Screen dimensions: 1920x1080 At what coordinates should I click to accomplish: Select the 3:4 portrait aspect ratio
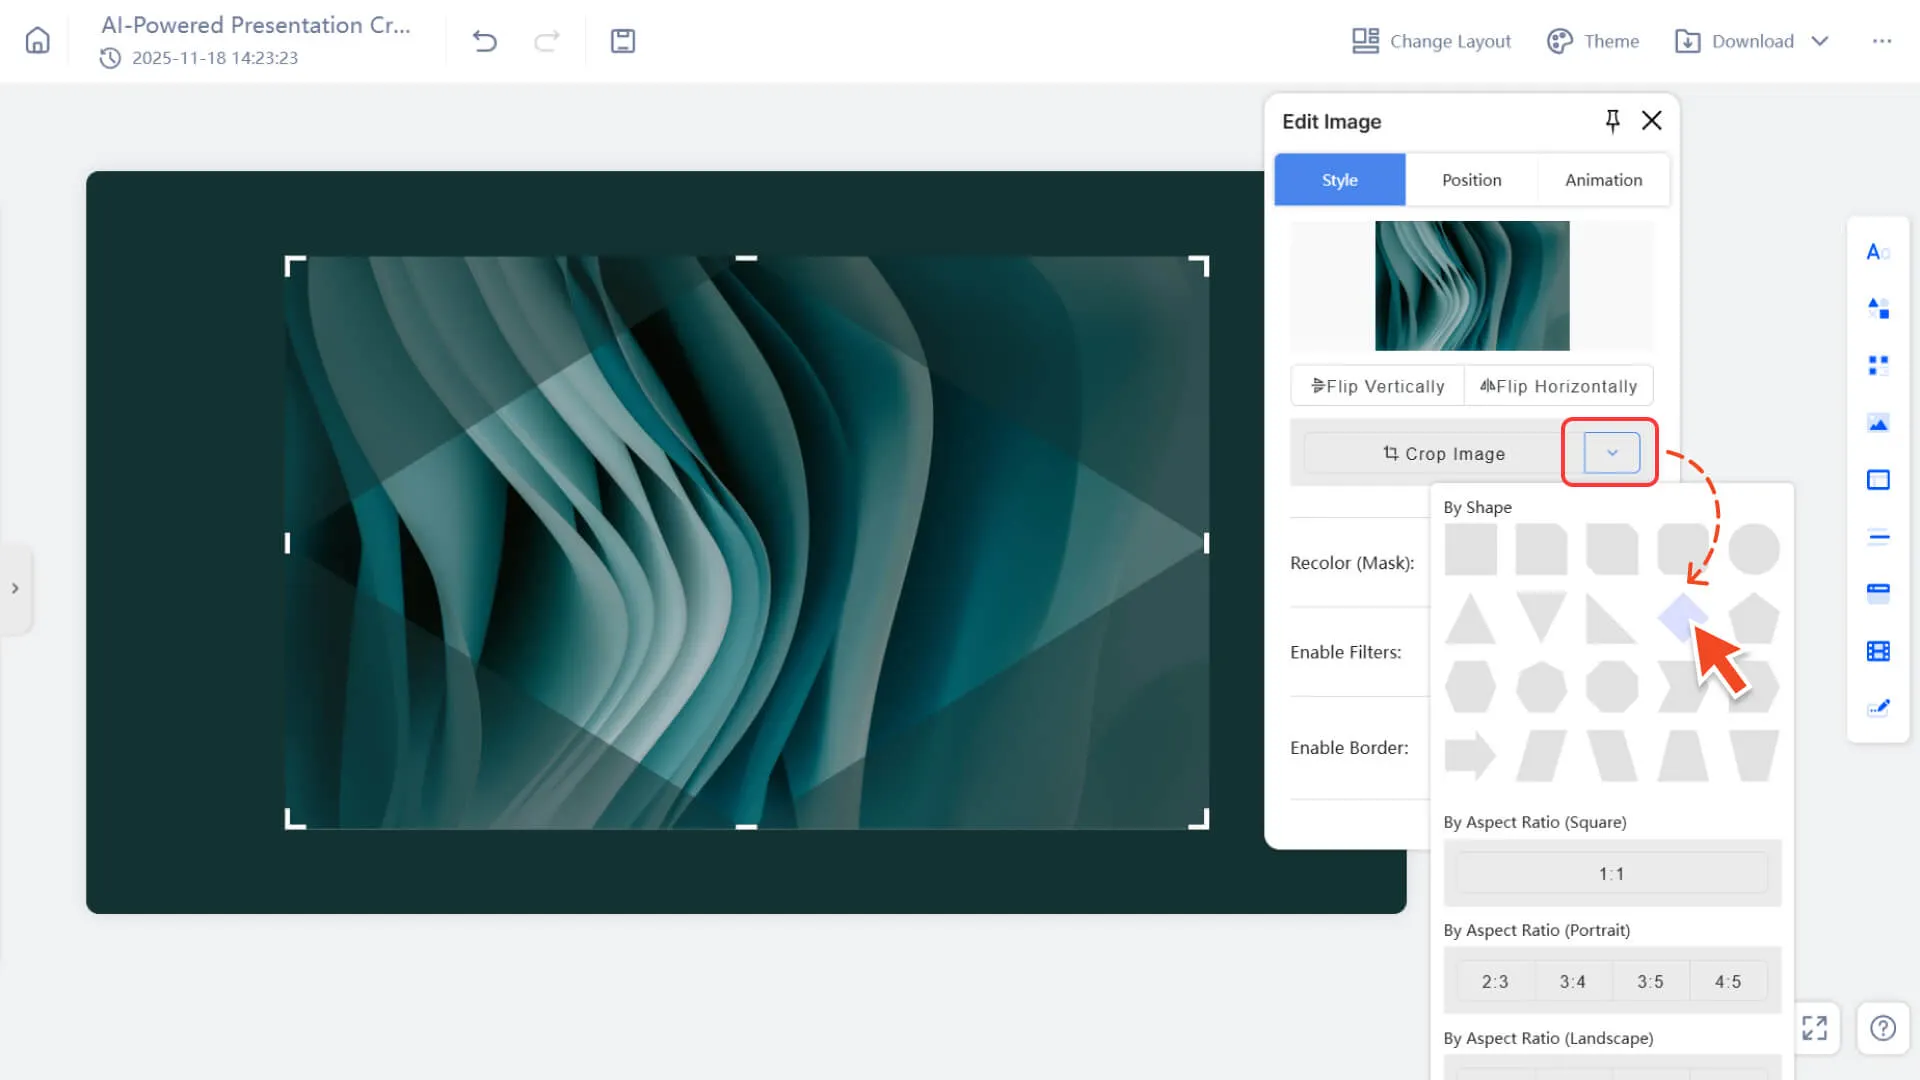[1573, 981]
